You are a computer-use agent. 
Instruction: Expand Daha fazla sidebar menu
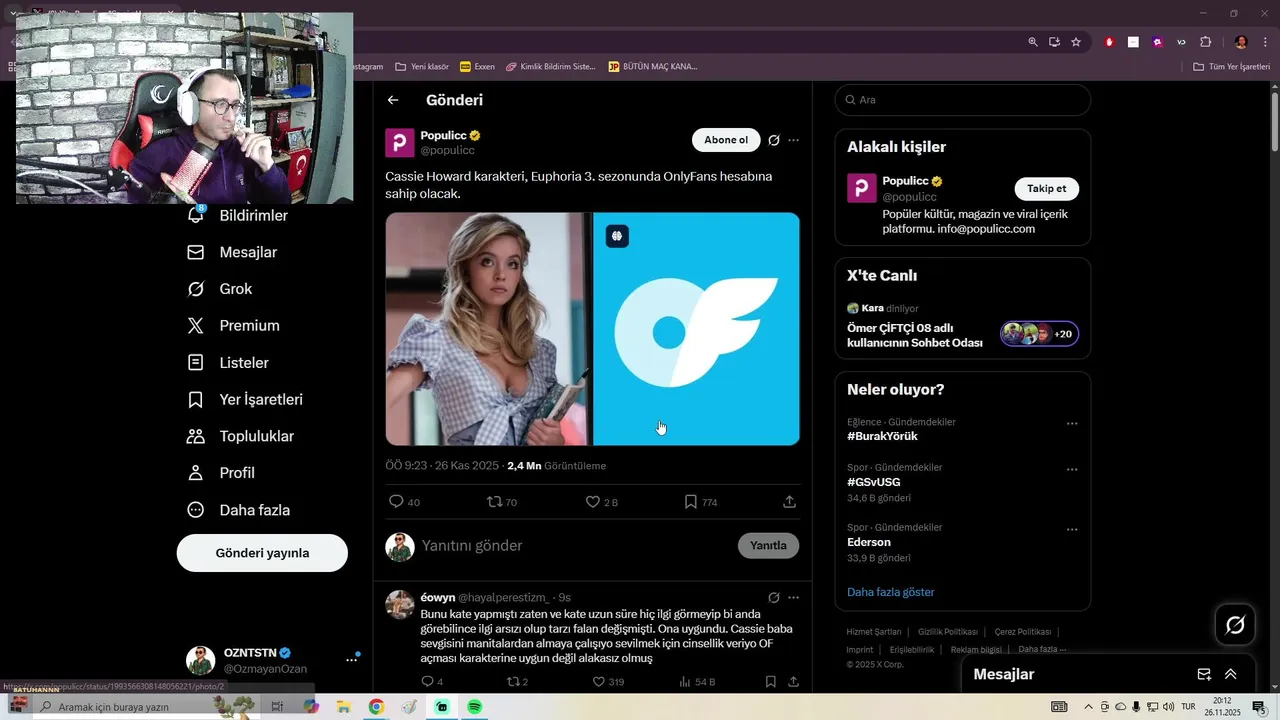click(x=238, y=510)
